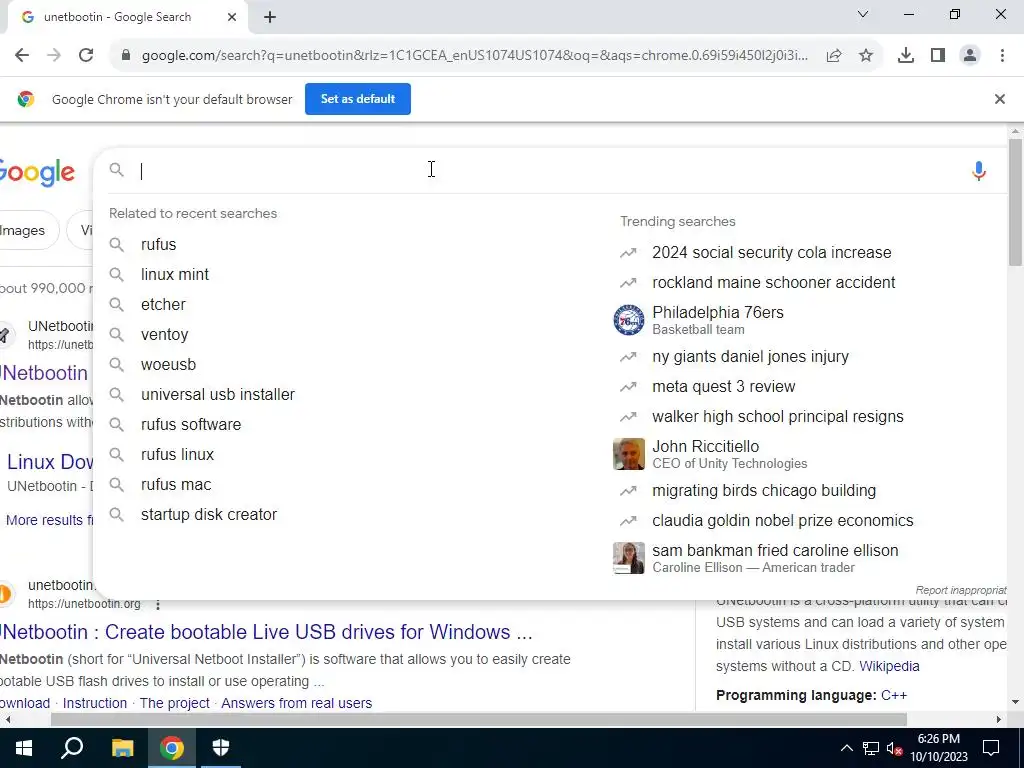The image size is (1024, 768).
Task: Open Windows Security shield in taskbar
Action: coord(221,748)
